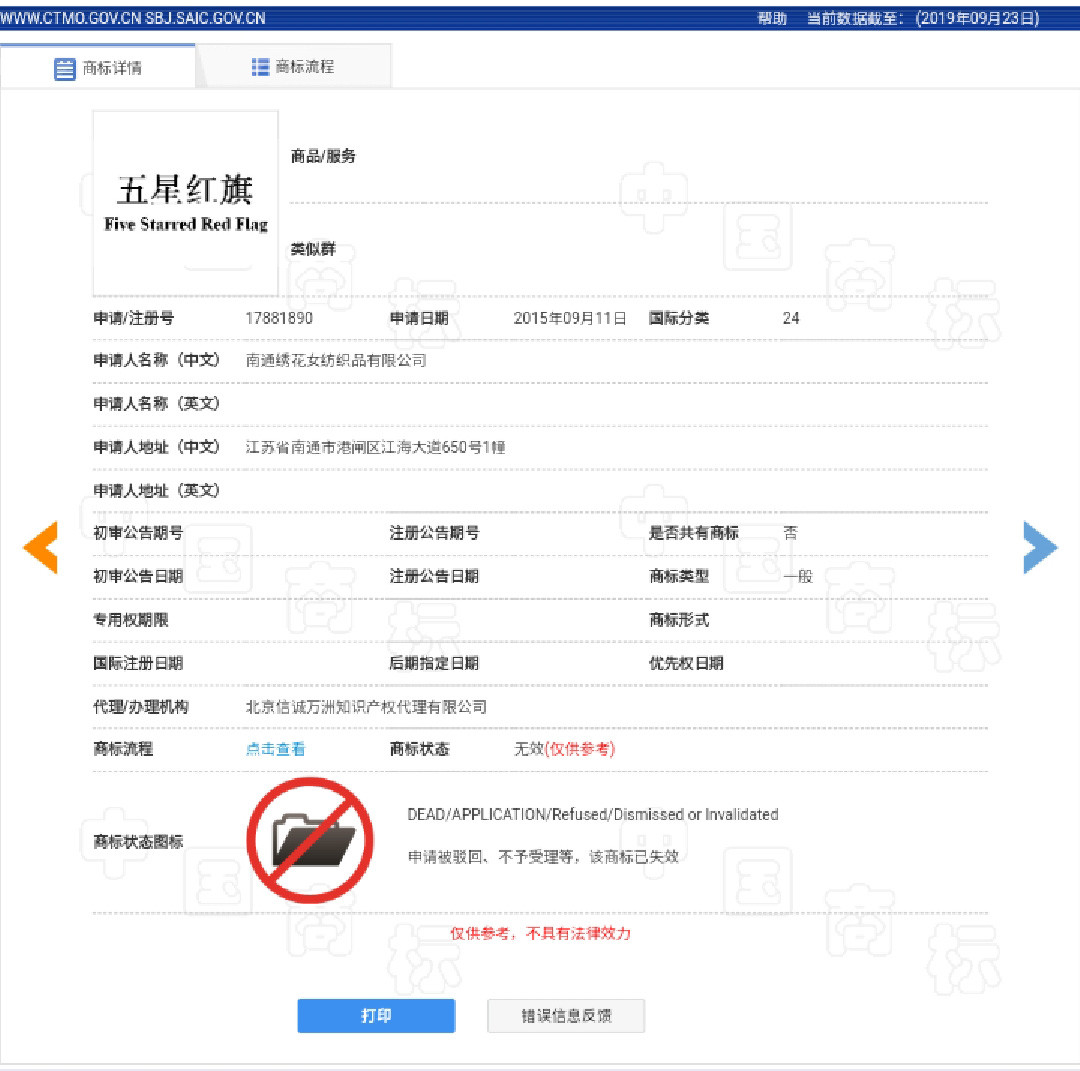
Task: Click the red prohibition symbol over the folder
Action: [x=310, y=840]
